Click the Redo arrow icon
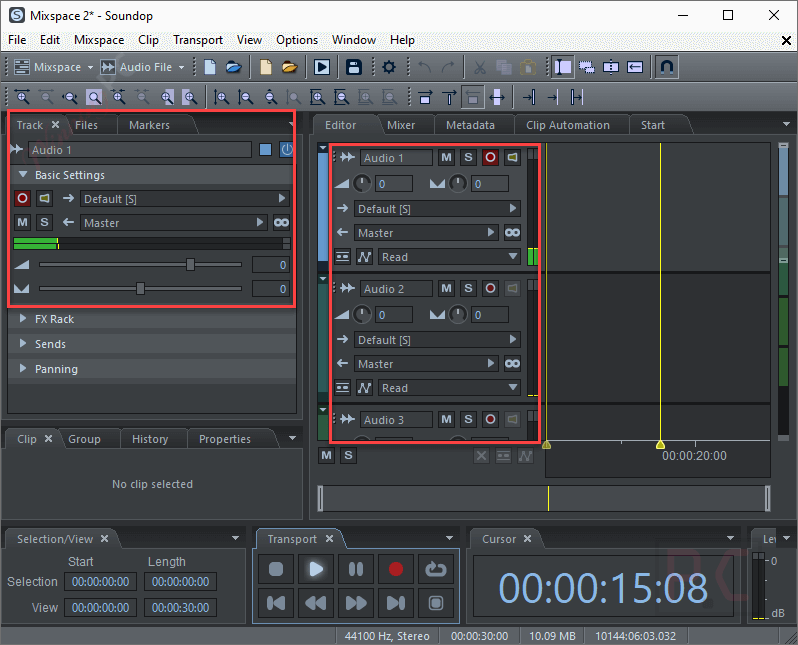 (448, 67)
